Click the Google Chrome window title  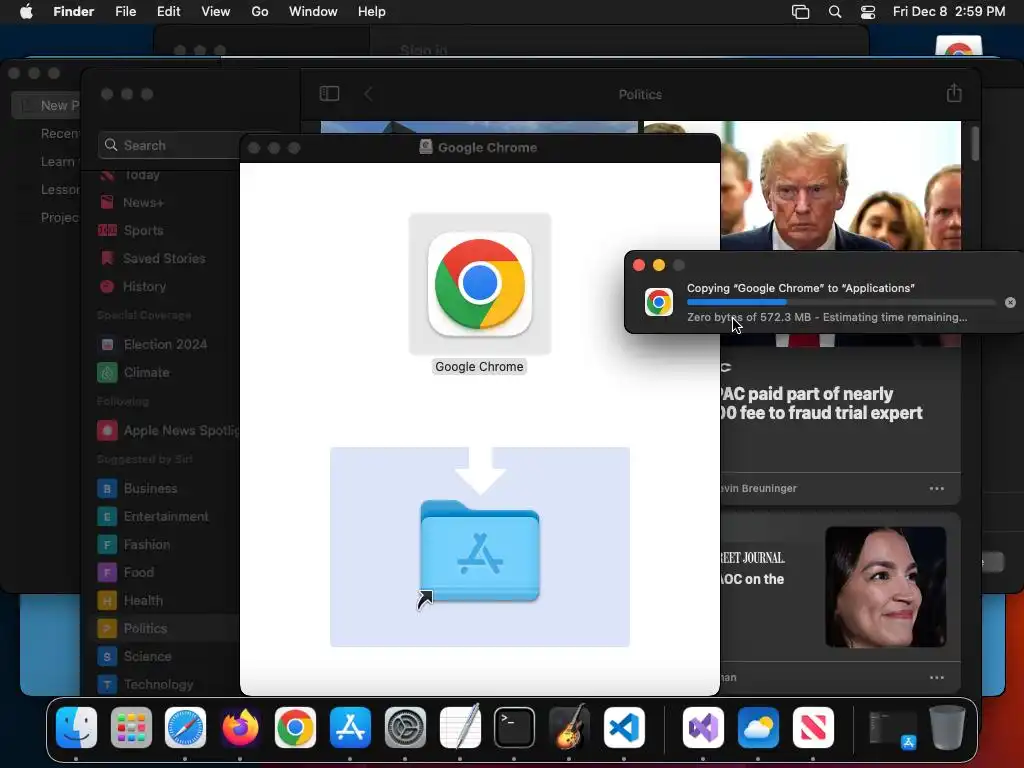[x=487, y=148]
